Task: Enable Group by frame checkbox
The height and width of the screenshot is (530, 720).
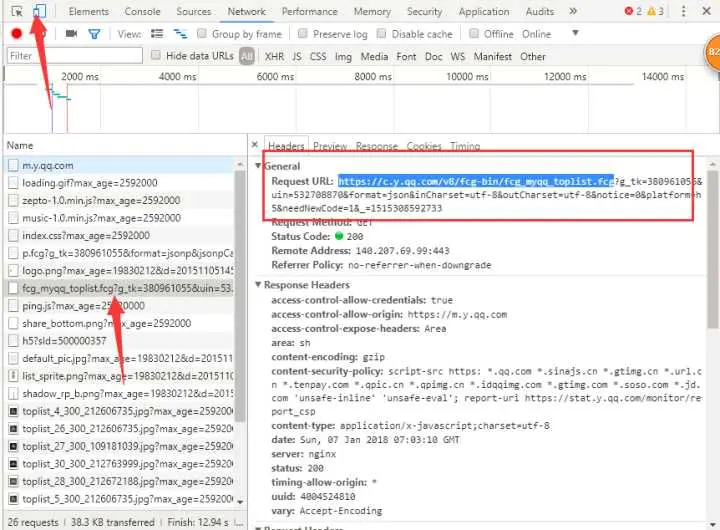Action: (x=202, y=33)
